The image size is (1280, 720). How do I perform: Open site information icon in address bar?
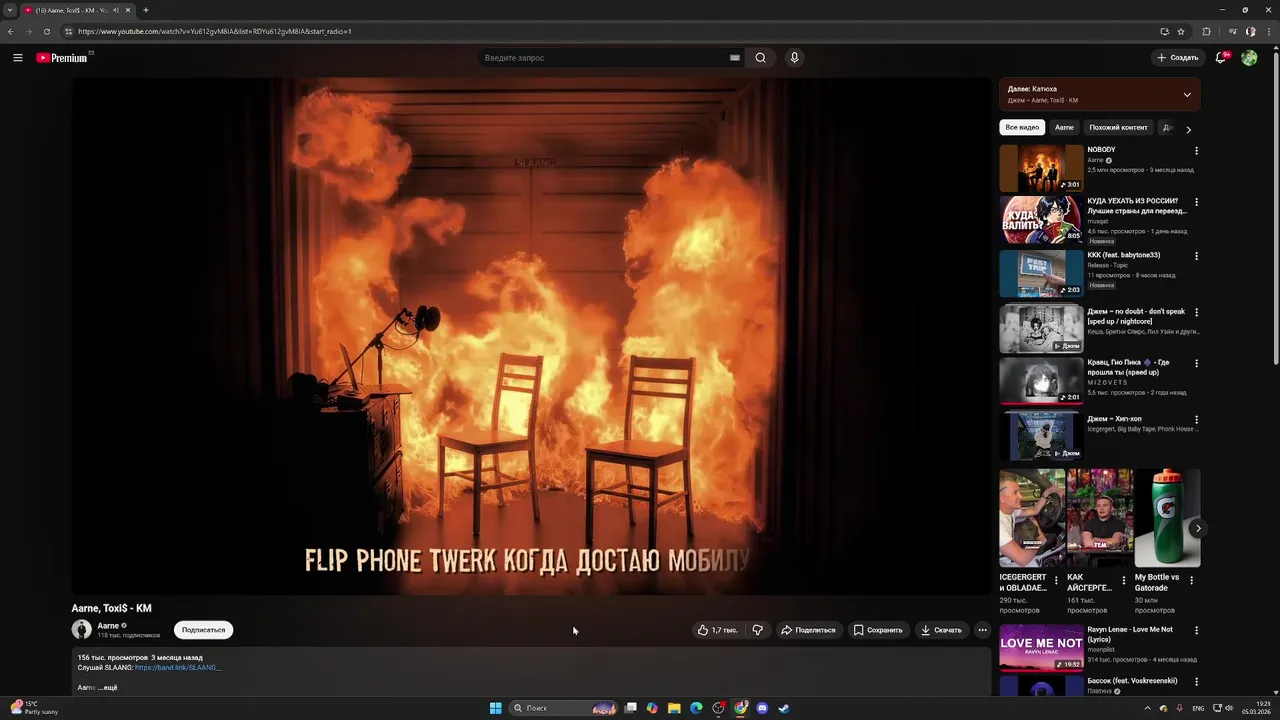[67, 31]
